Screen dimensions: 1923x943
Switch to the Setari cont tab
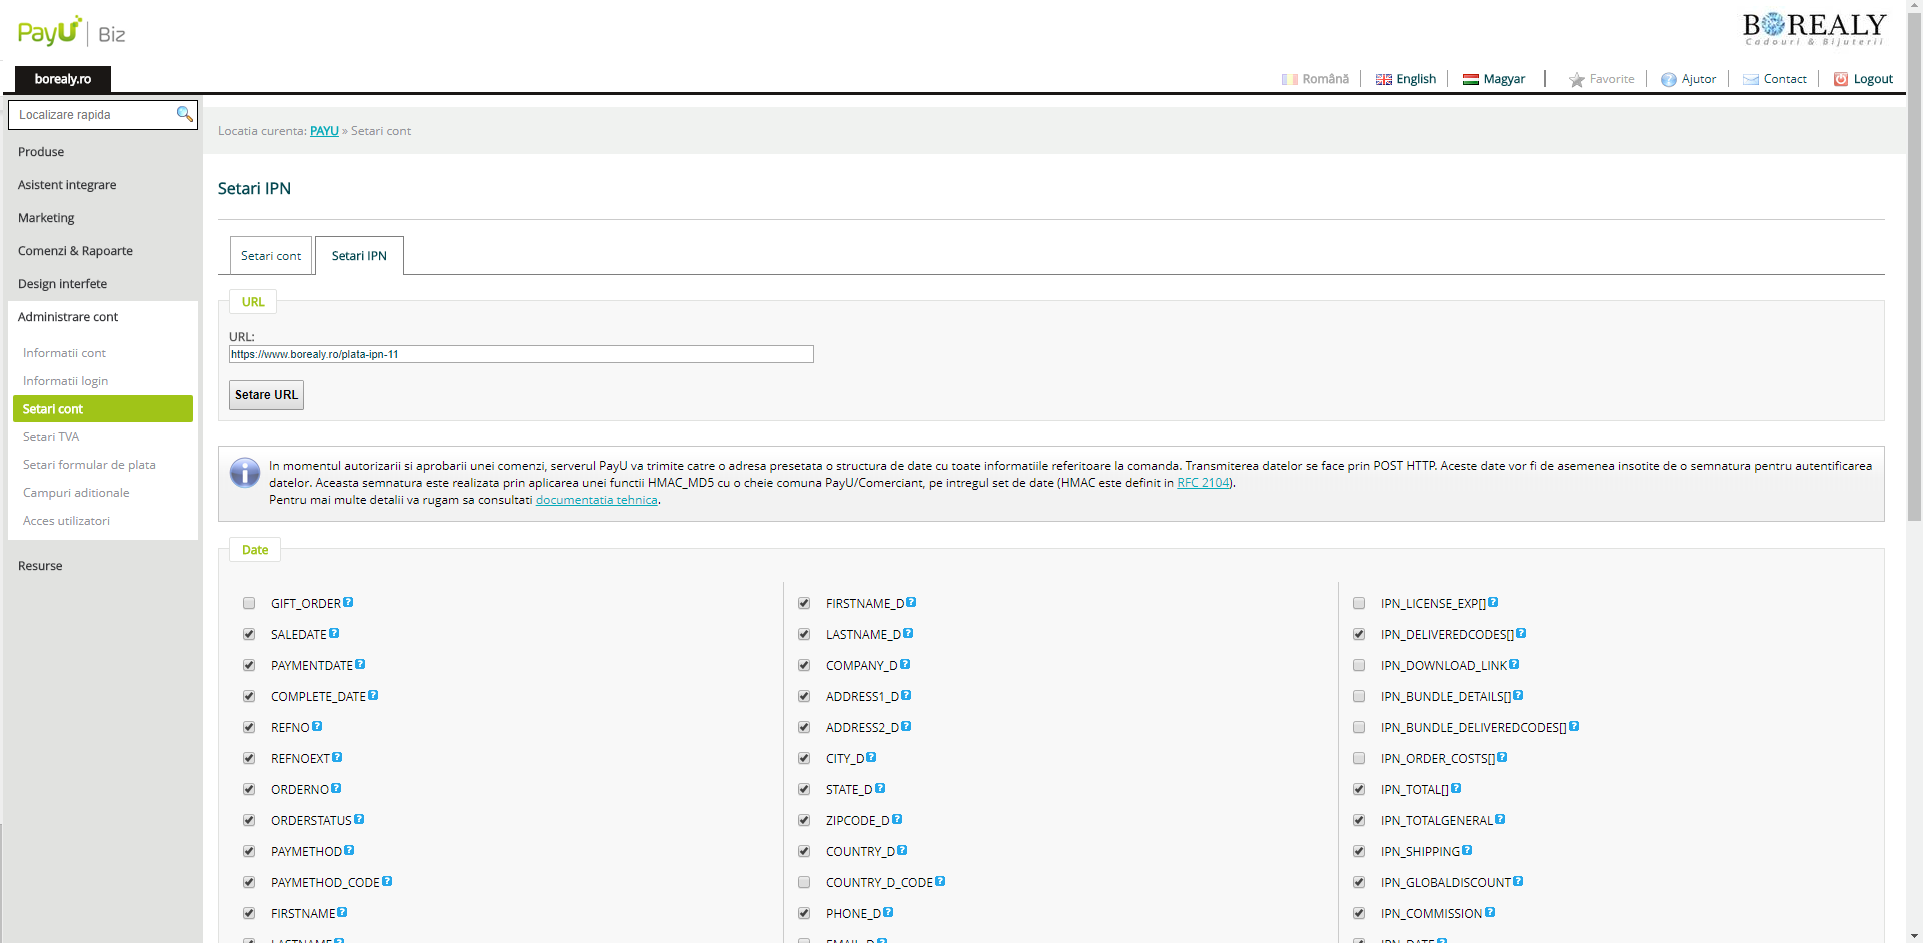pos(270,256)
